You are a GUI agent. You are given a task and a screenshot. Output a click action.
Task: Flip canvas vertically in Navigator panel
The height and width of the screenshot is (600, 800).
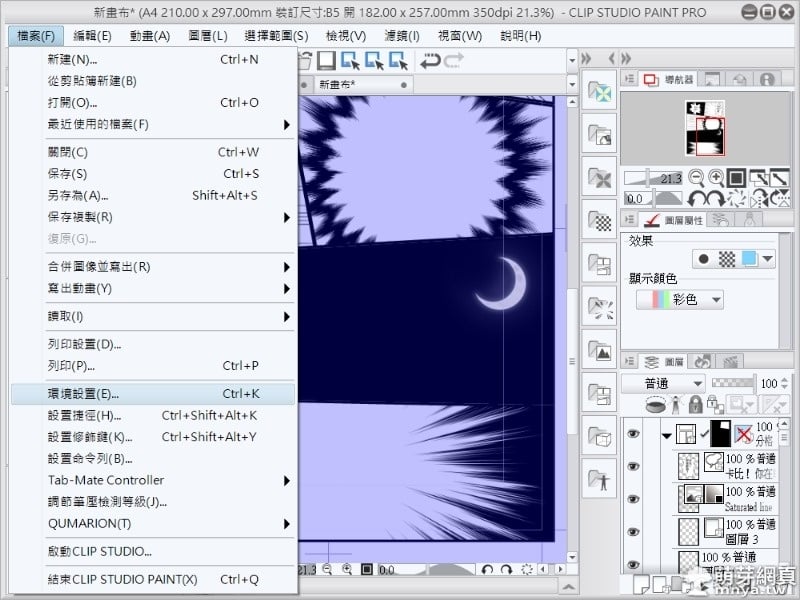click(780, 198)
